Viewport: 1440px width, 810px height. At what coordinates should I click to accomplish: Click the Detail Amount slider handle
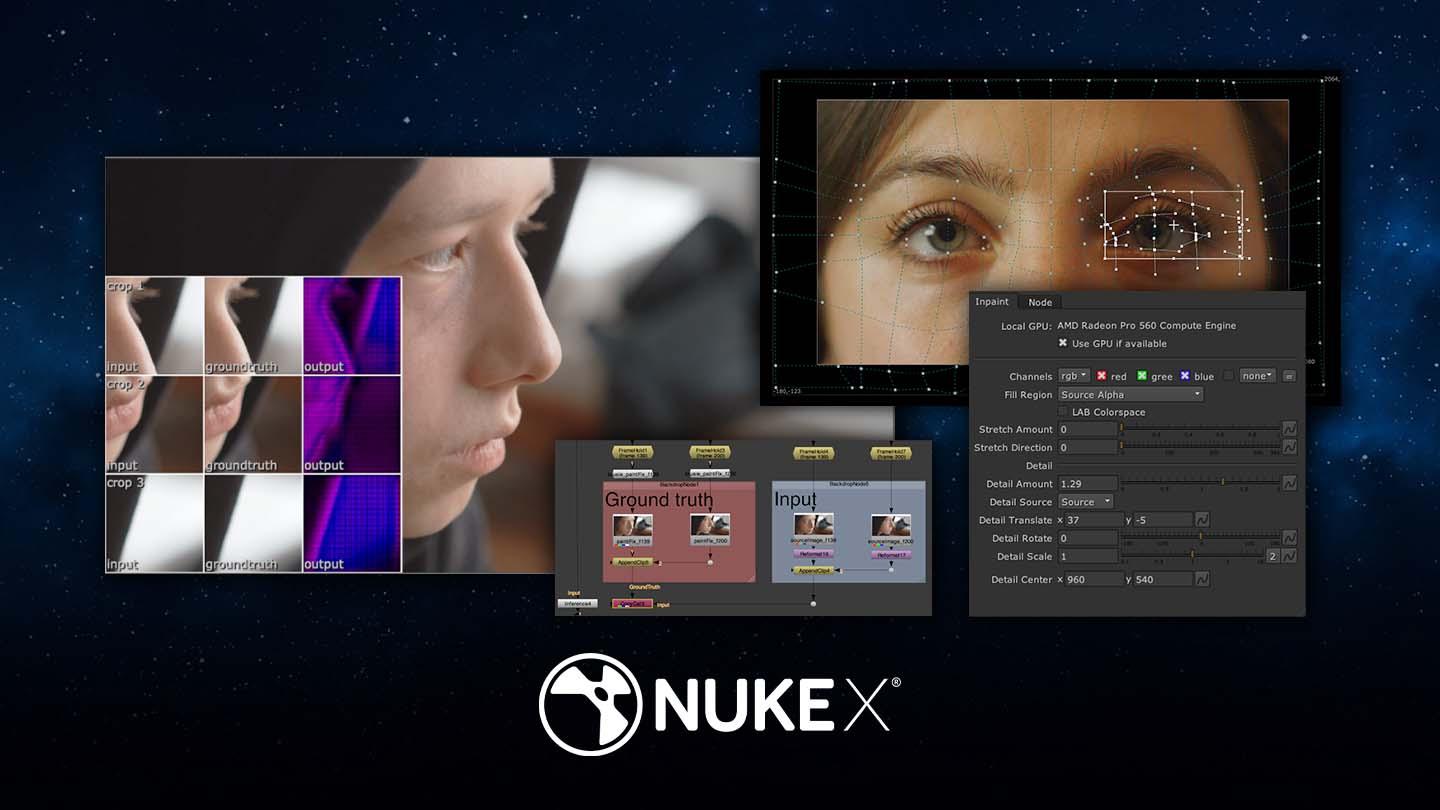coord(1224,481)
